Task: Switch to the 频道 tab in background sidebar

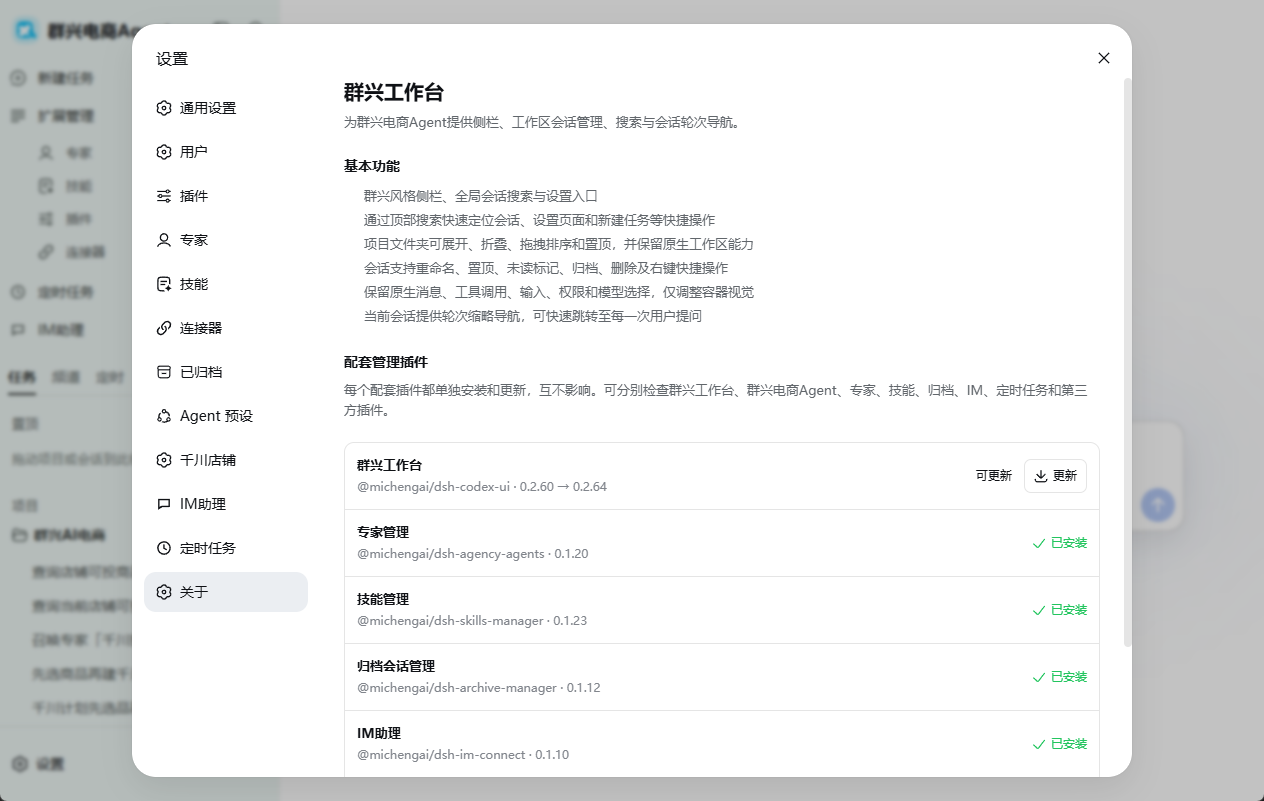Action: [x=66, y=377]
